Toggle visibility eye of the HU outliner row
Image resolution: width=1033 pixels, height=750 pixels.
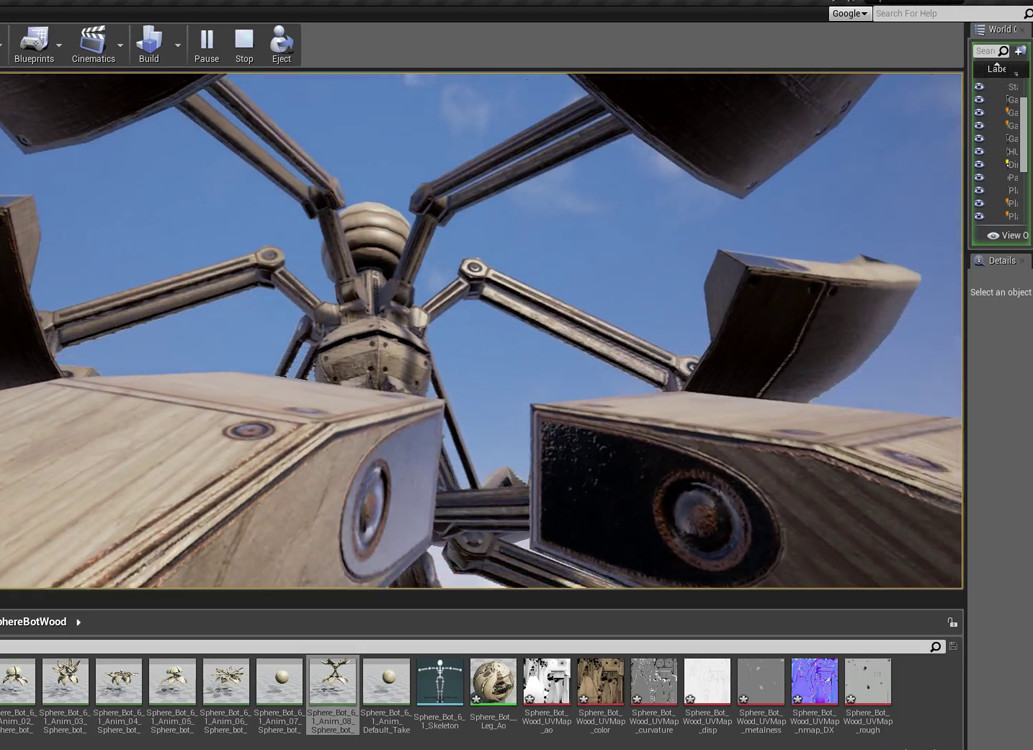979,151
